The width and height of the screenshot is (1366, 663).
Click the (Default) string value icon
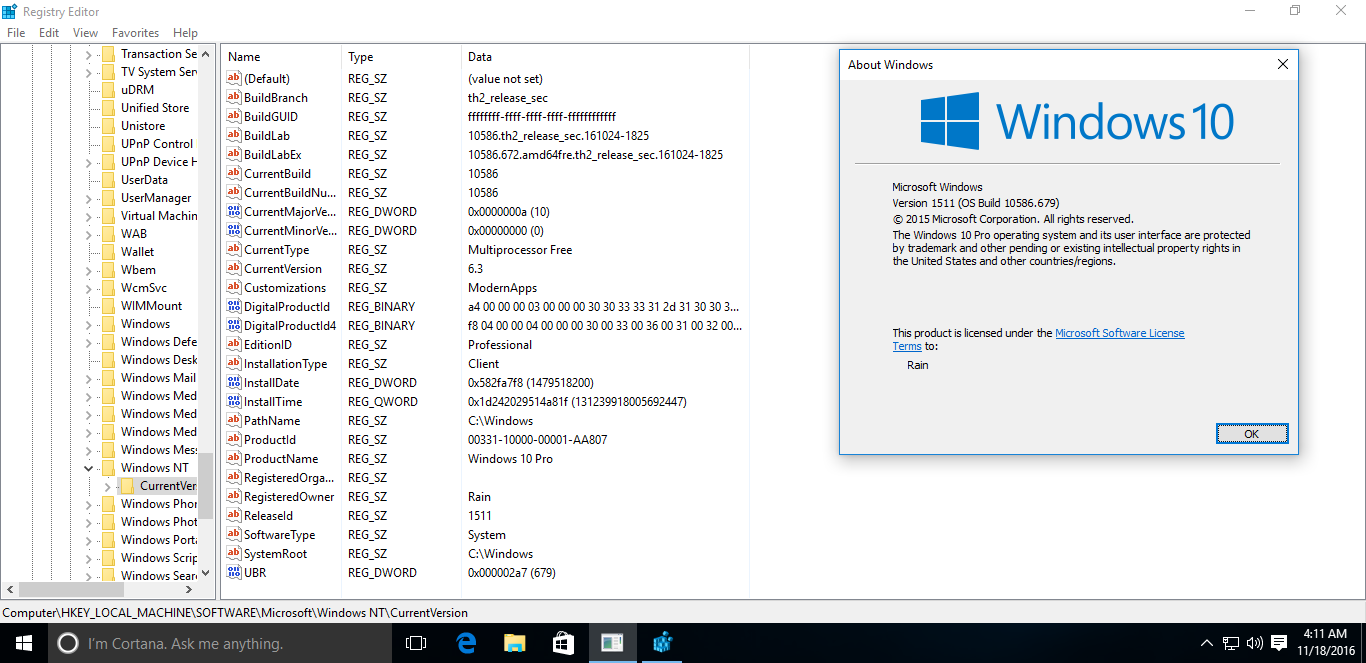234,79
